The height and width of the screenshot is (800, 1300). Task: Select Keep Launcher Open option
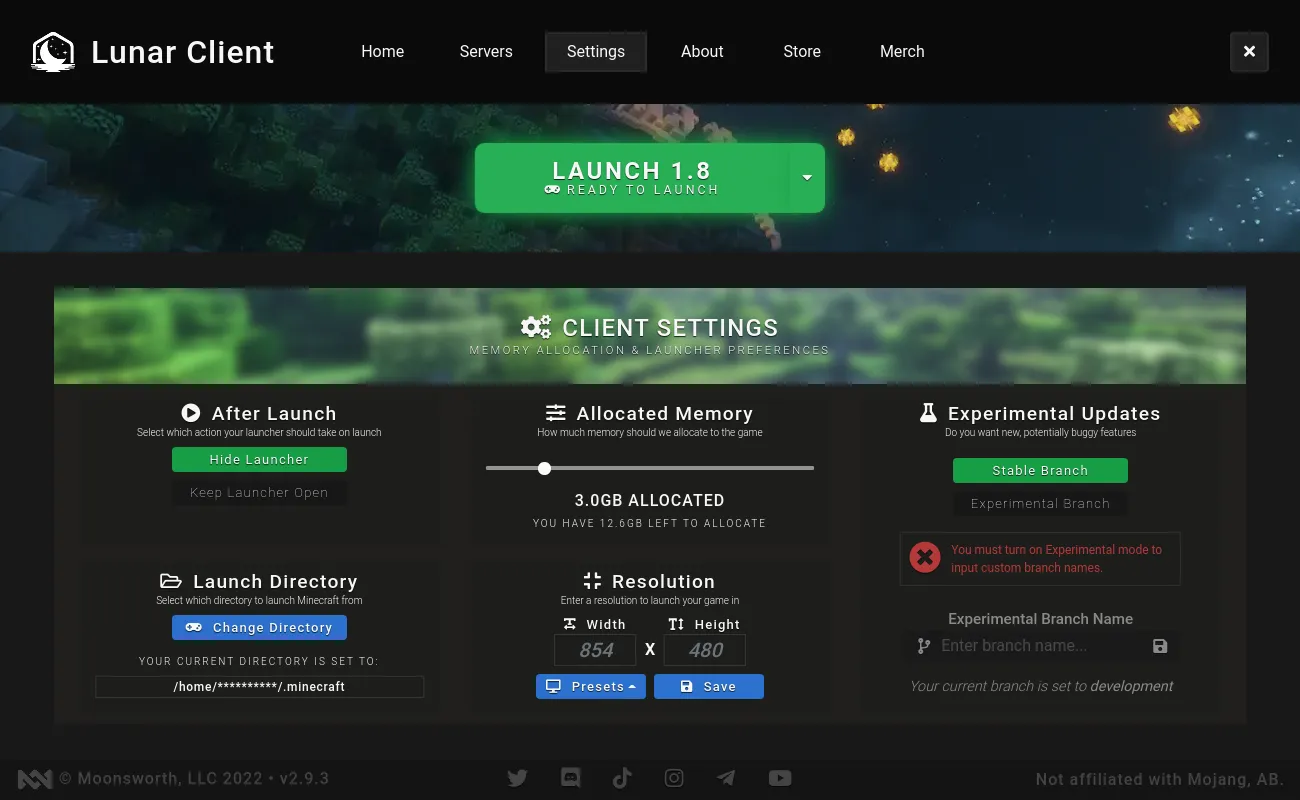point(259,493)
